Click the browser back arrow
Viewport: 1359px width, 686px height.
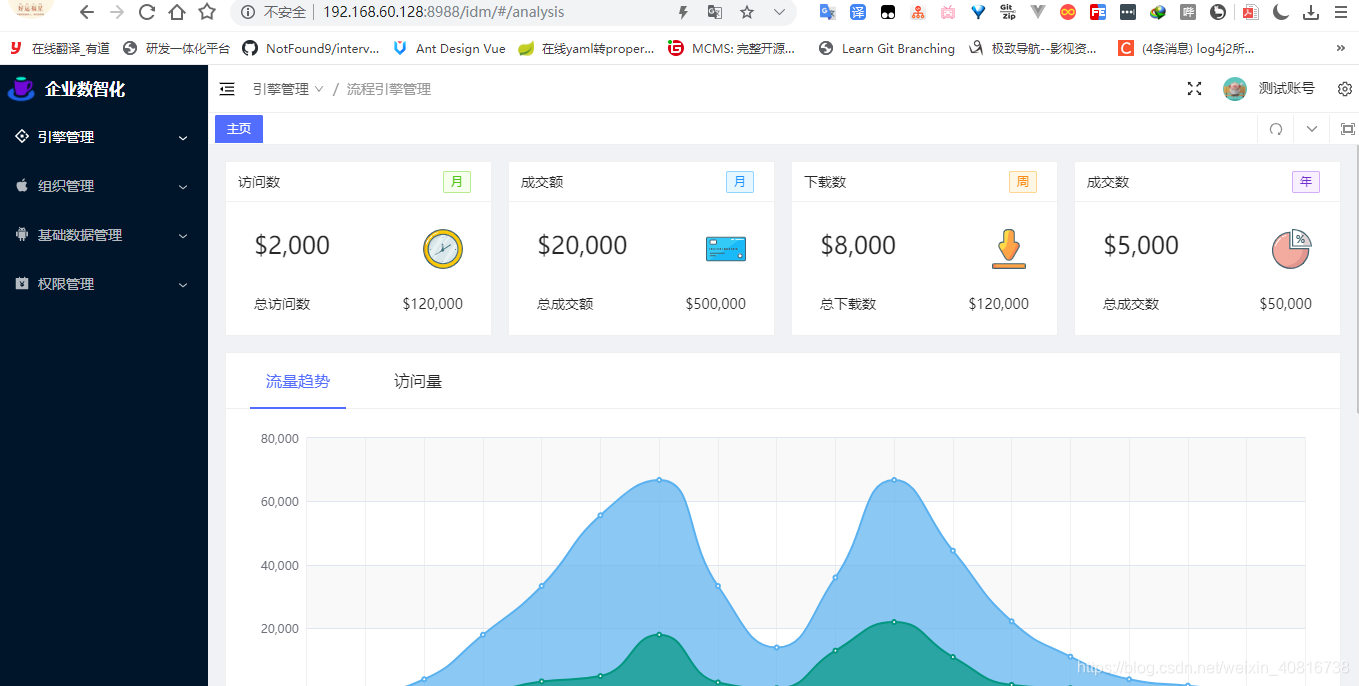(x=87, y=13)
